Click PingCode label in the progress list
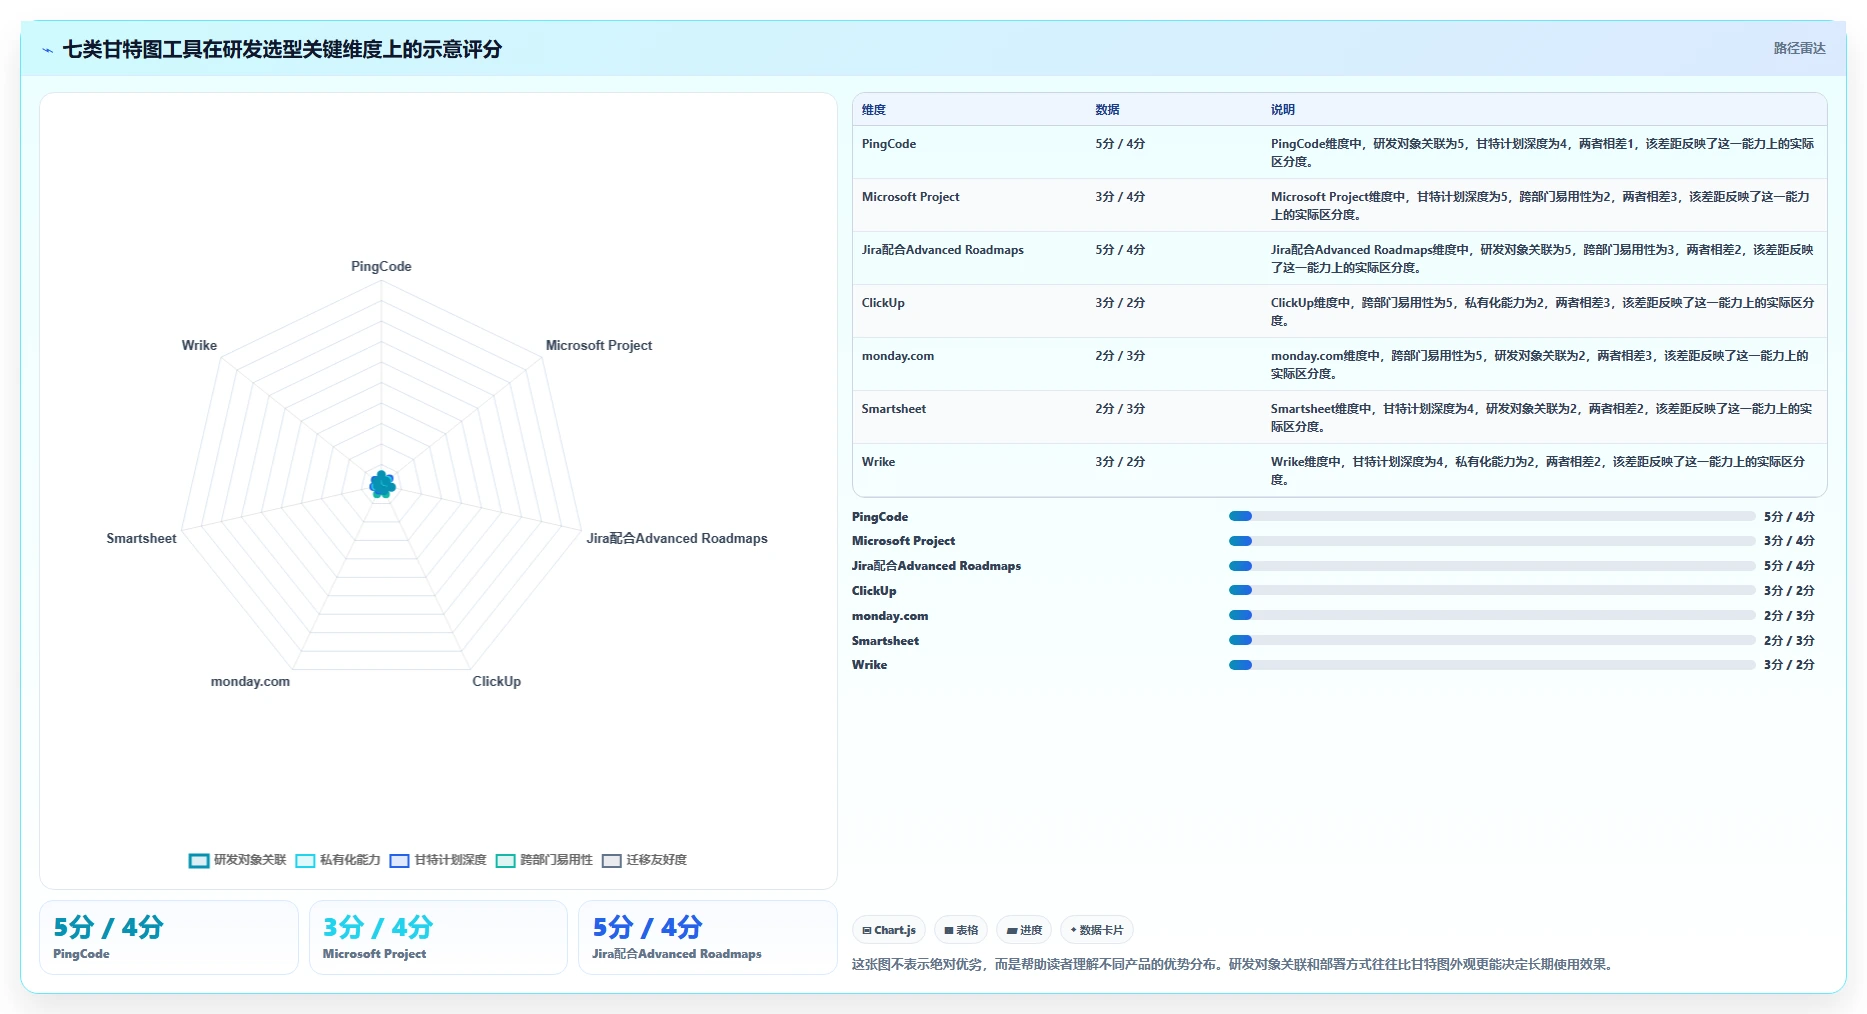 [880, 517]
